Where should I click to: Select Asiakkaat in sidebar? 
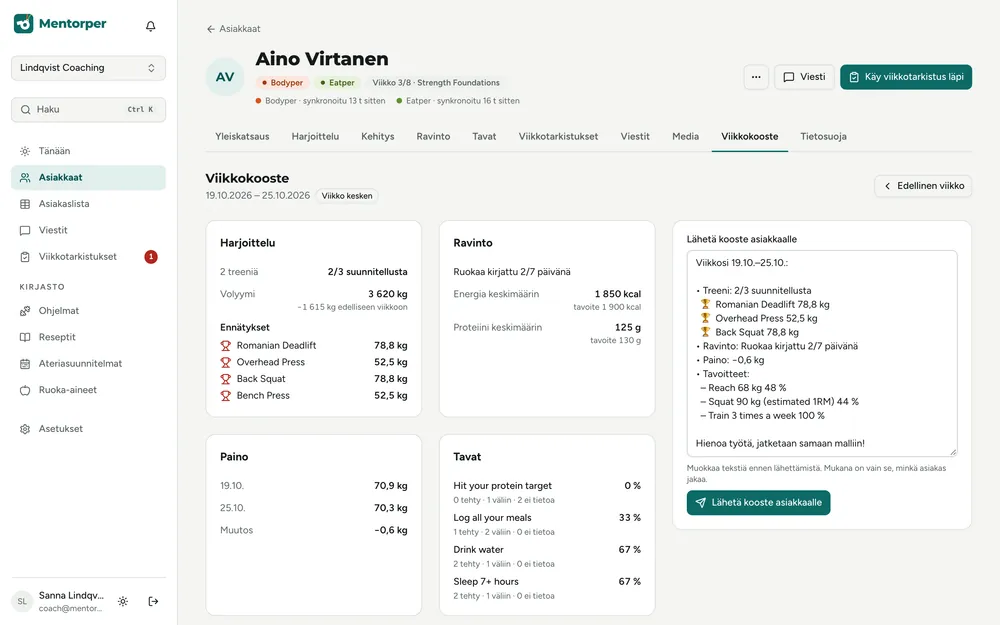[88, 177]
